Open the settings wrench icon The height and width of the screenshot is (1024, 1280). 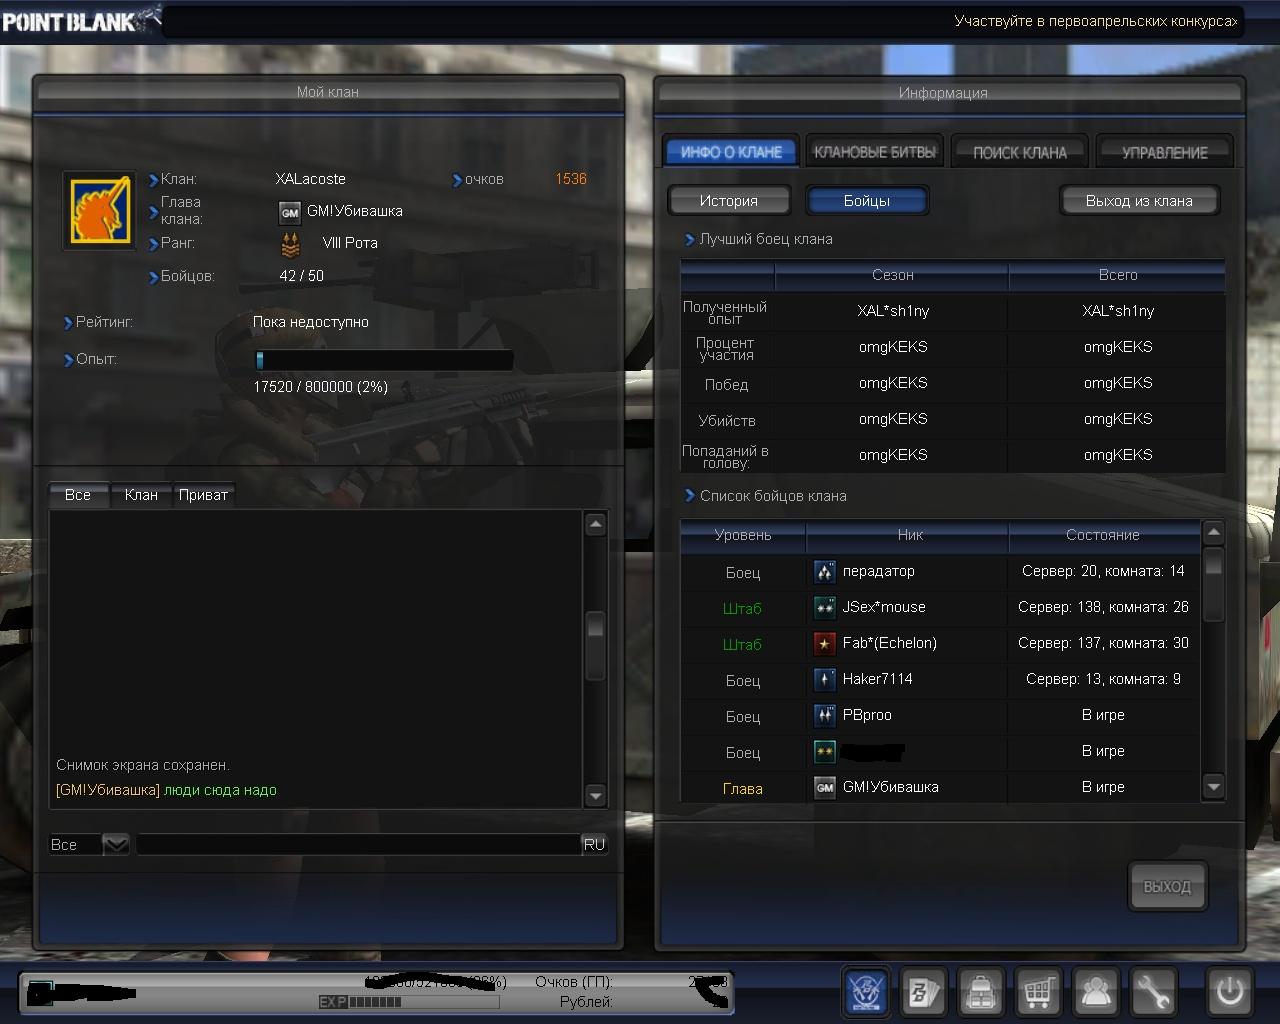coord(1153,992)
